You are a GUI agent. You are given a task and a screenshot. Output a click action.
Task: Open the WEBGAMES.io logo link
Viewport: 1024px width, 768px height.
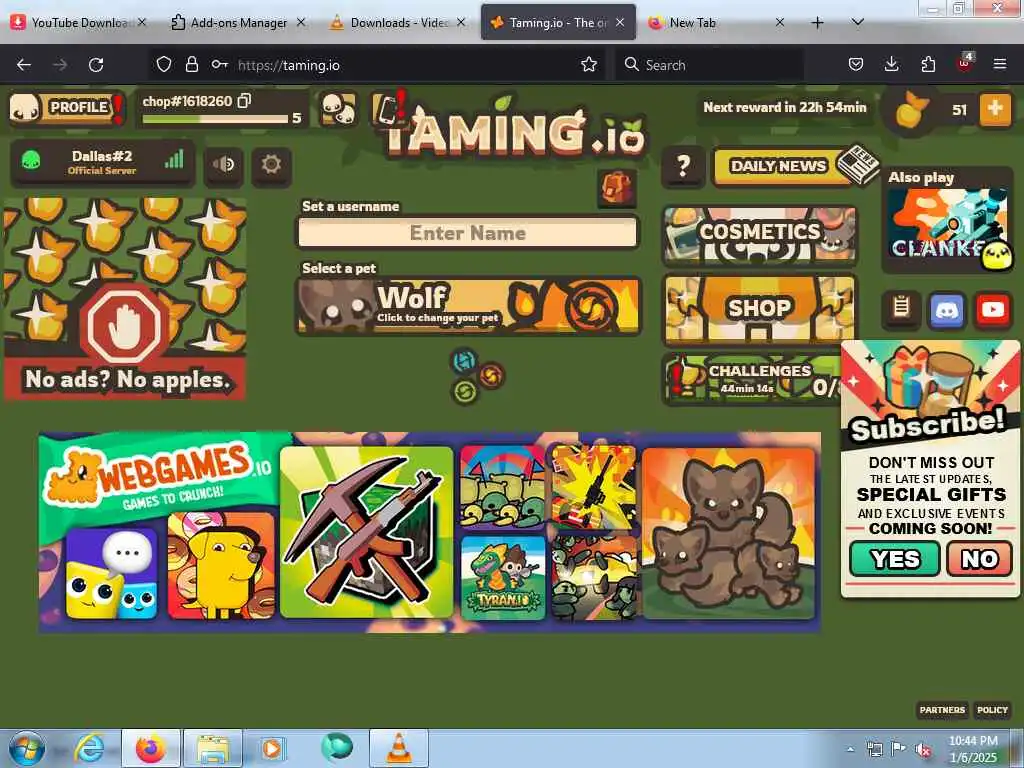pyautogui.click(x=157, y=475)
